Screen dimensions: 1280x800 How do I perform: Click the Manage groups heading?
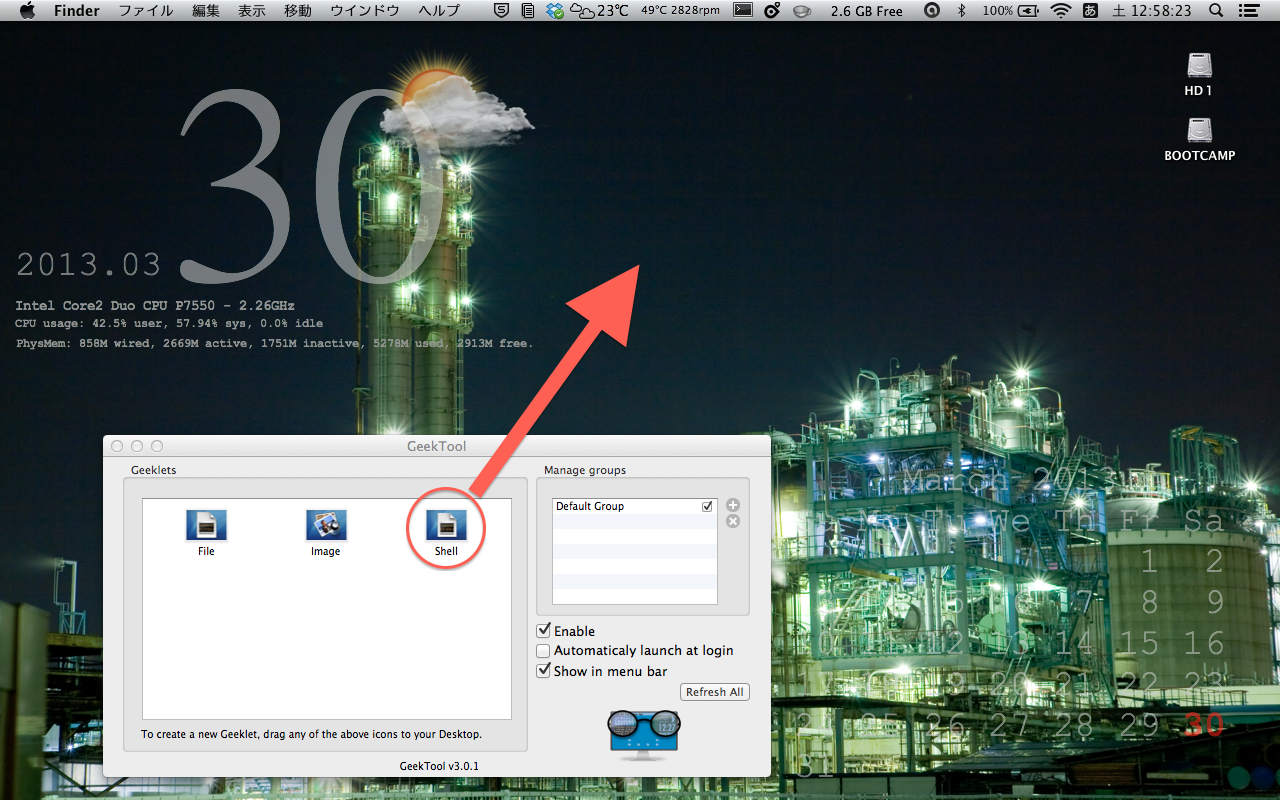click(585, 470)
